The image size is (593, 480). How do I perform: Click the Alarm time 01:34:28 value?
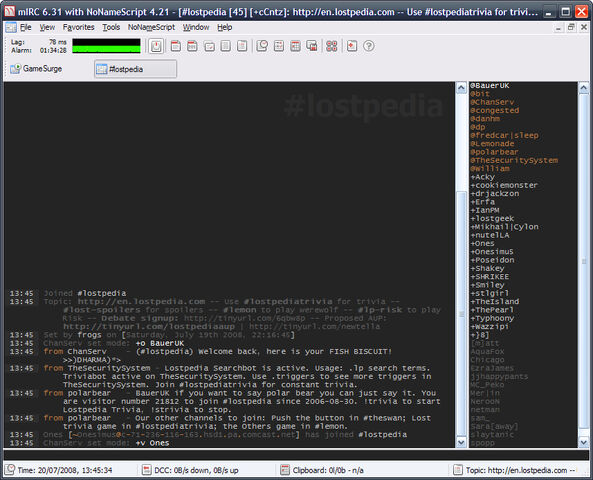tap(53, 51)
